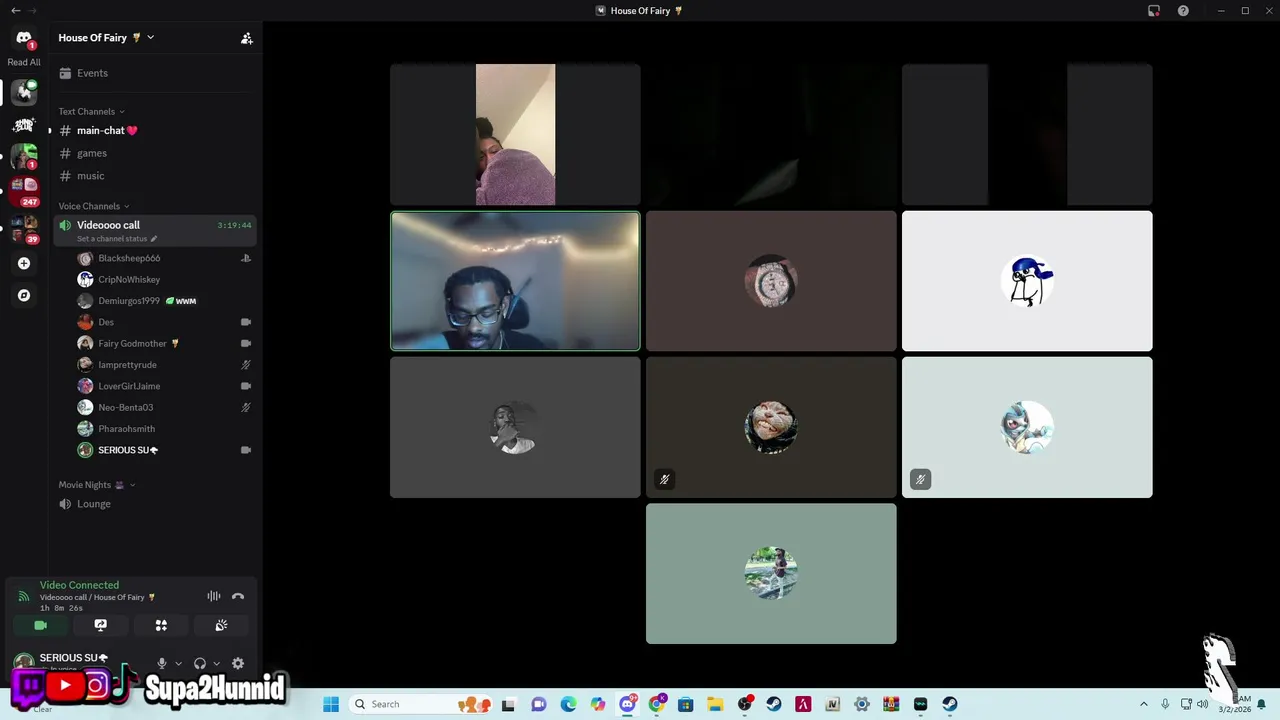This screenshot has height=720, width=1280.
Task: Open Discord direct messages home icon
Action: [24, 39]
